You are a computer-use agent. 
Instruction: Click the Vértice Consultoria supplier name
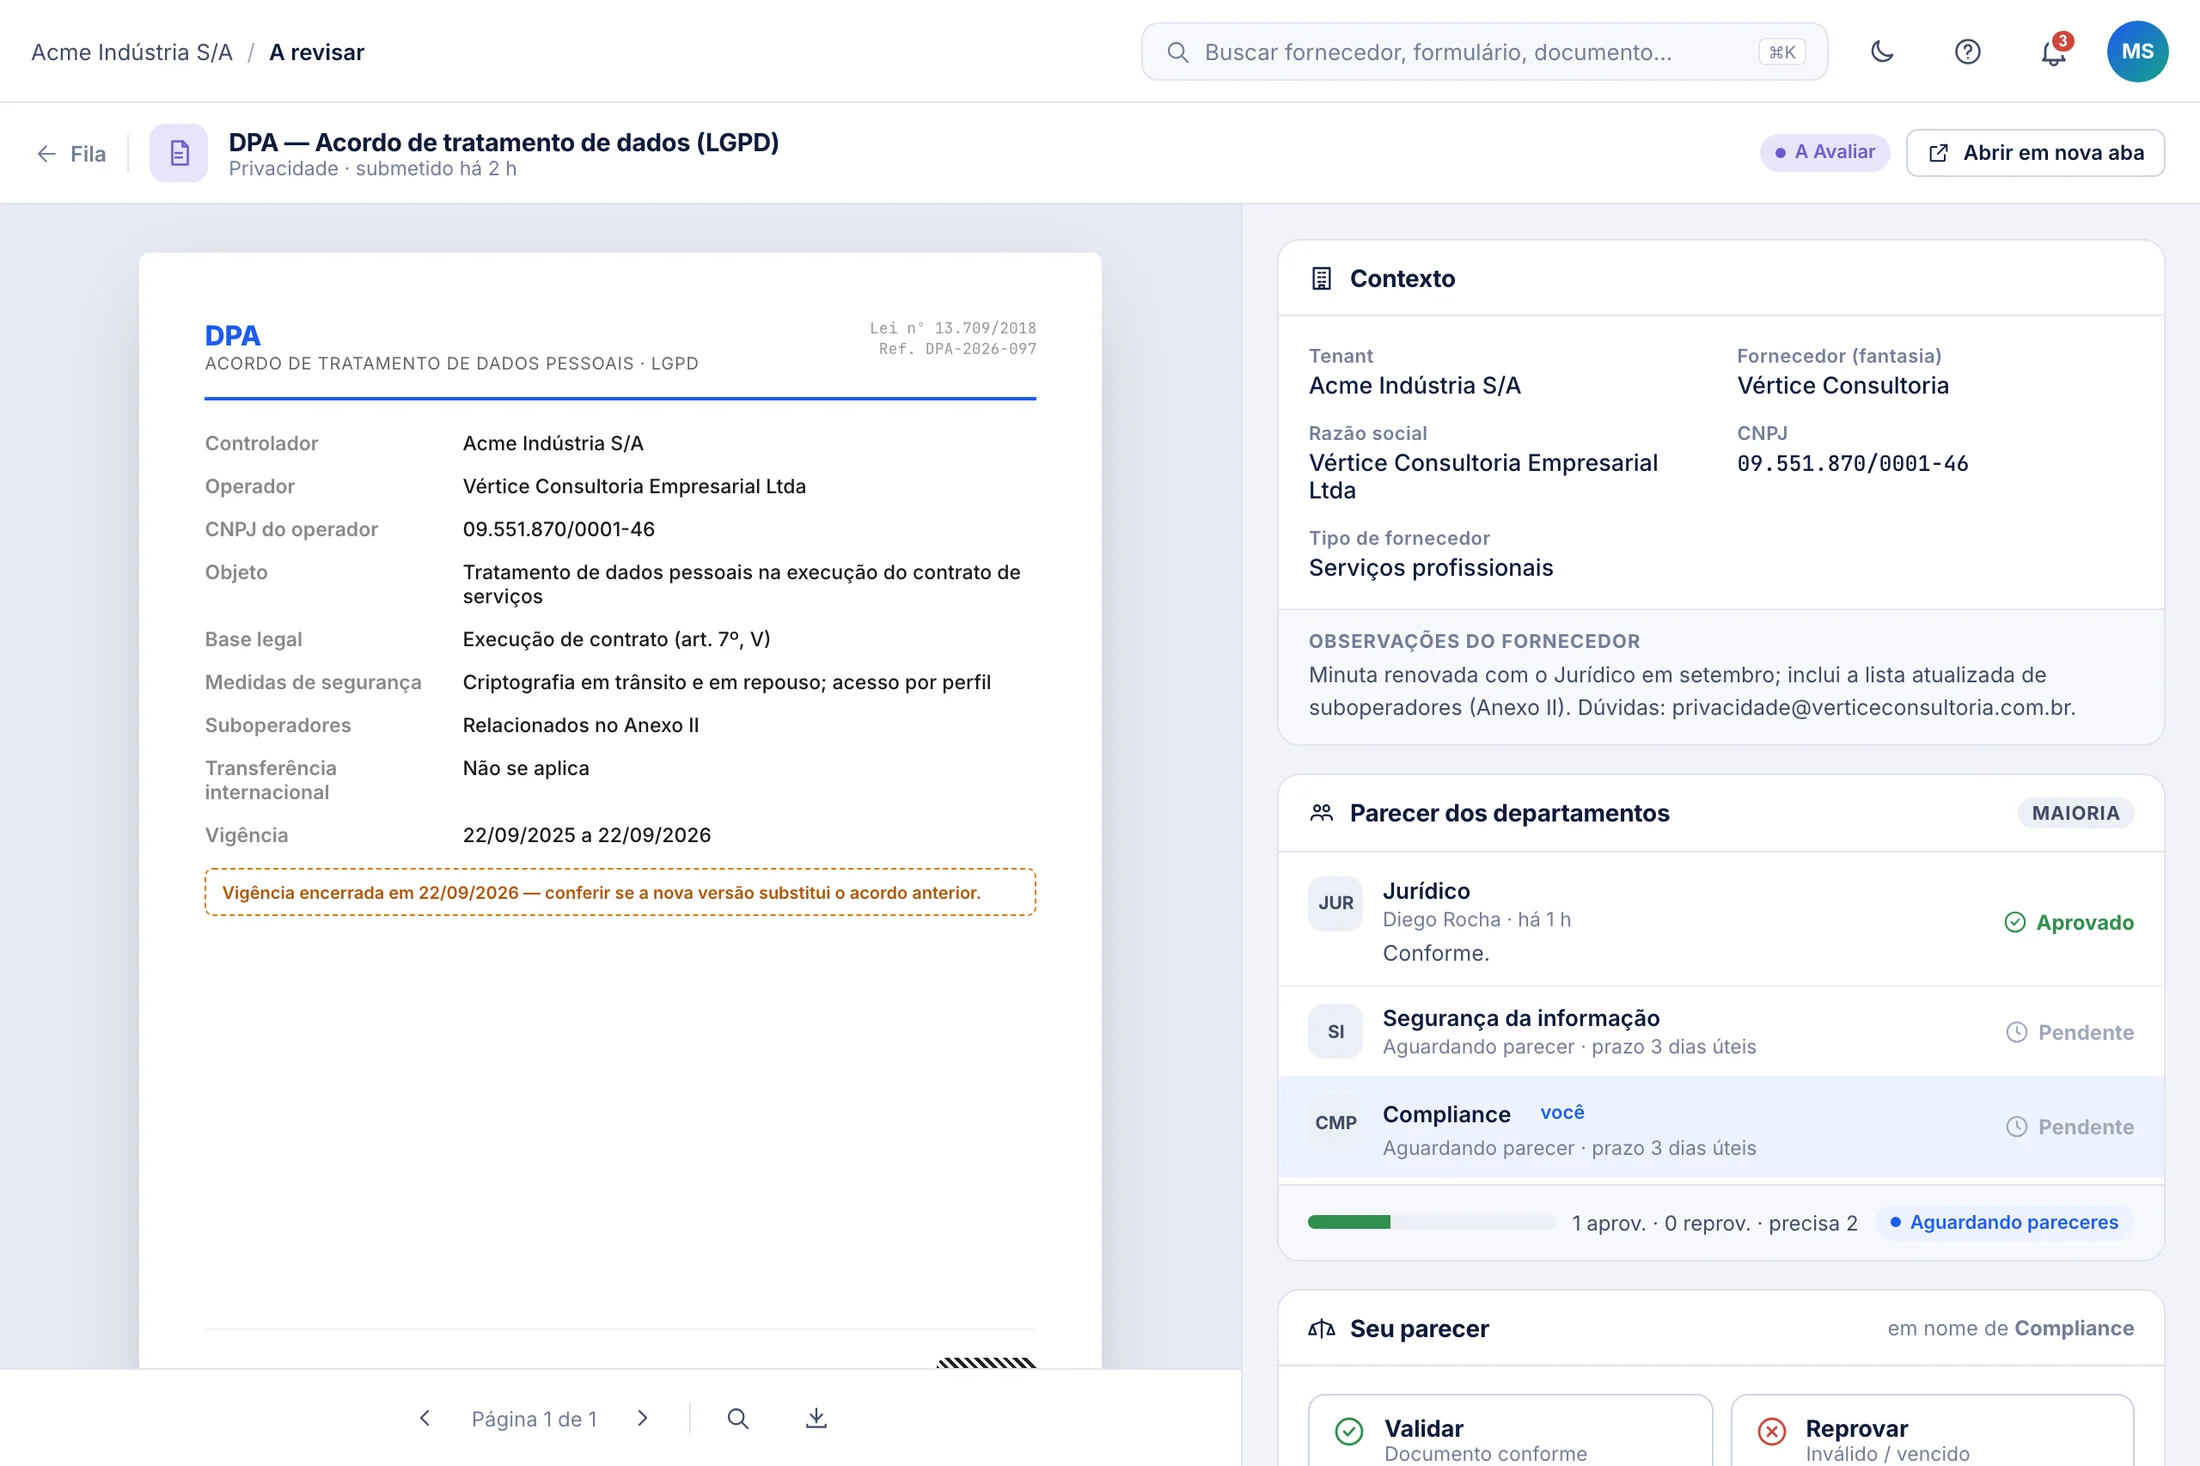tap(1842, 386)
